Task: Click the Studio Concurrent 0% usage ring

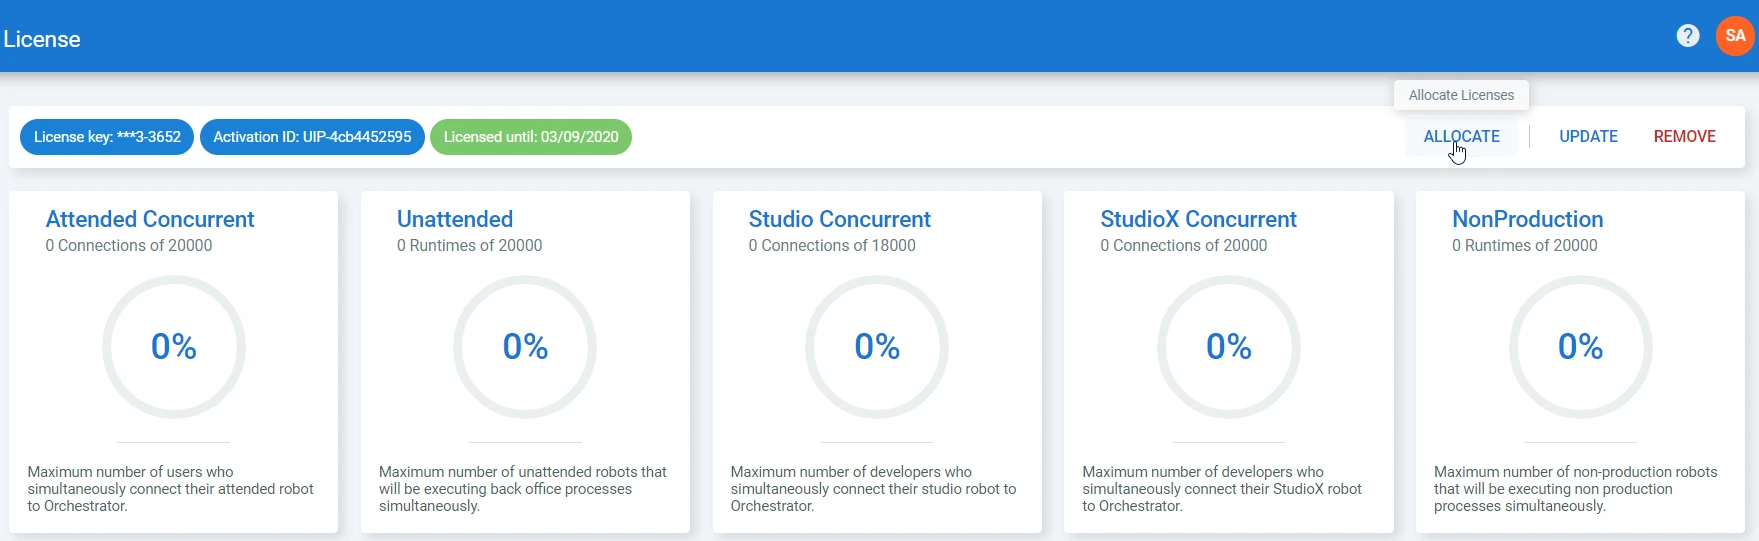Action: click(877, 347)
